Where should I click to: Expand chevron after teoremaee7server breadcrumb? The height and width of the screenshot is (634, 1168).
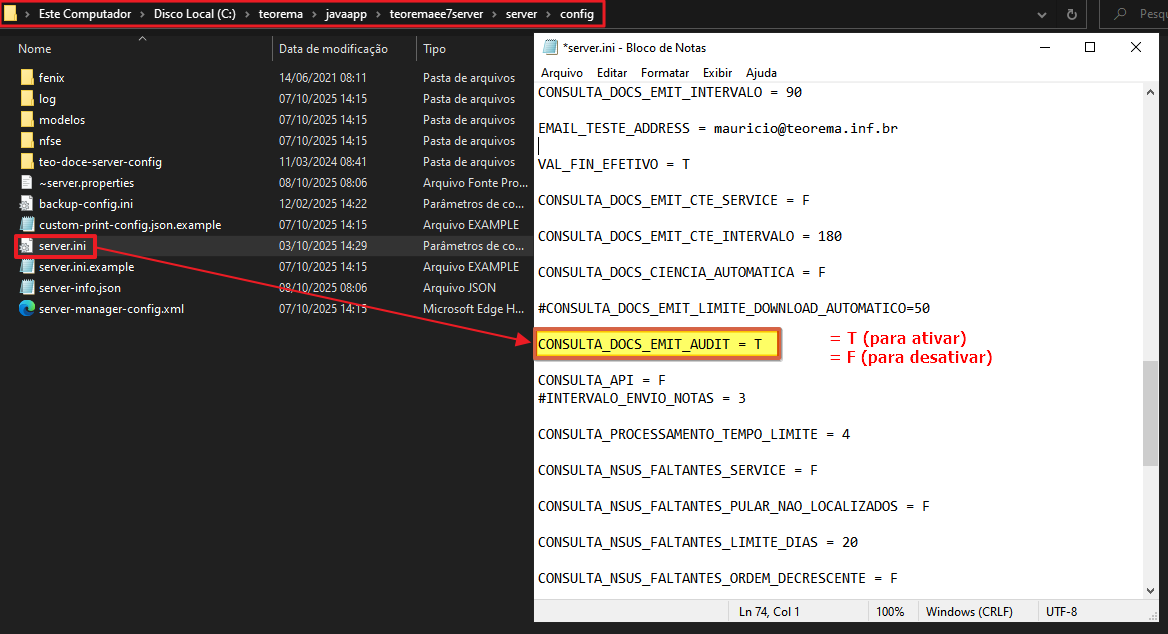pos(495,14)
